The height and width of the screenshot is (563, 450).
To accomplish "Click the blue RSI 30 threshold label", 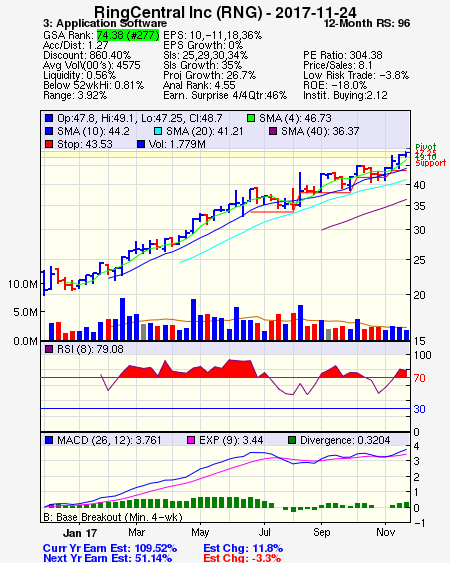I will coord(419,409).
